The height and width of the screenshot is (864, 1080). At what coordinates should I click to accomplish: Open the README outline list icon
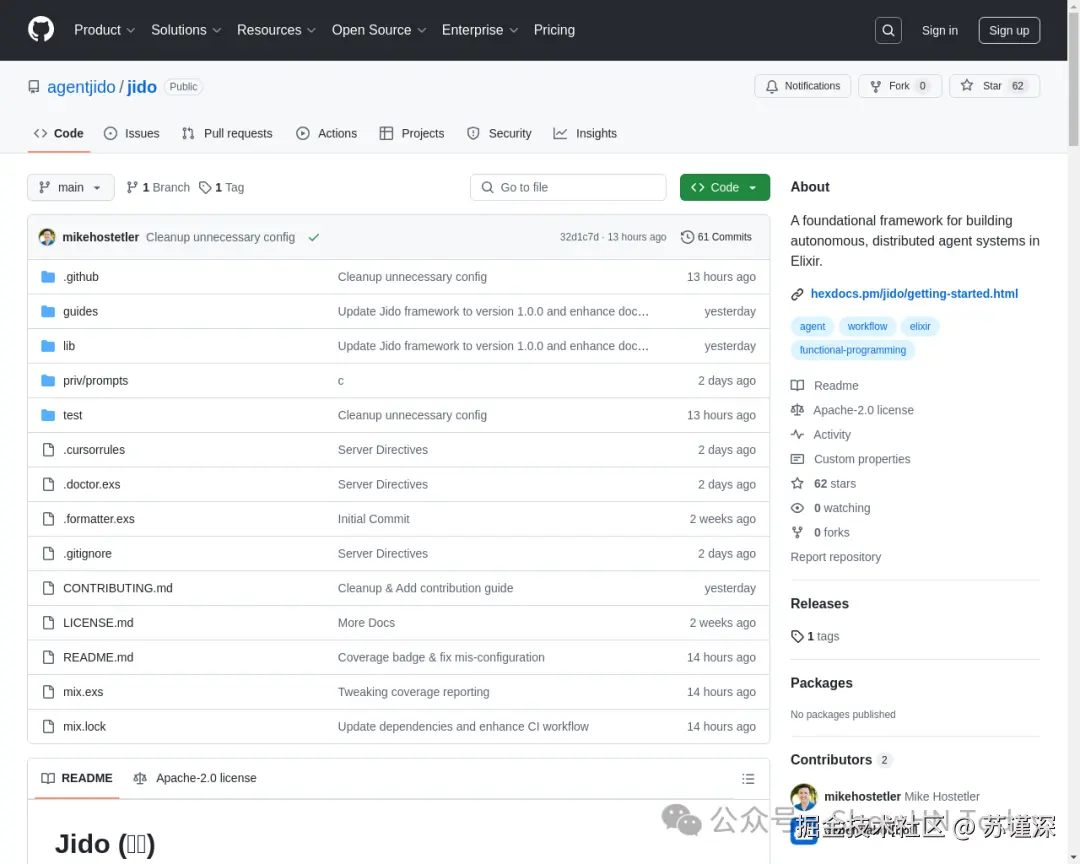point(748,779)
